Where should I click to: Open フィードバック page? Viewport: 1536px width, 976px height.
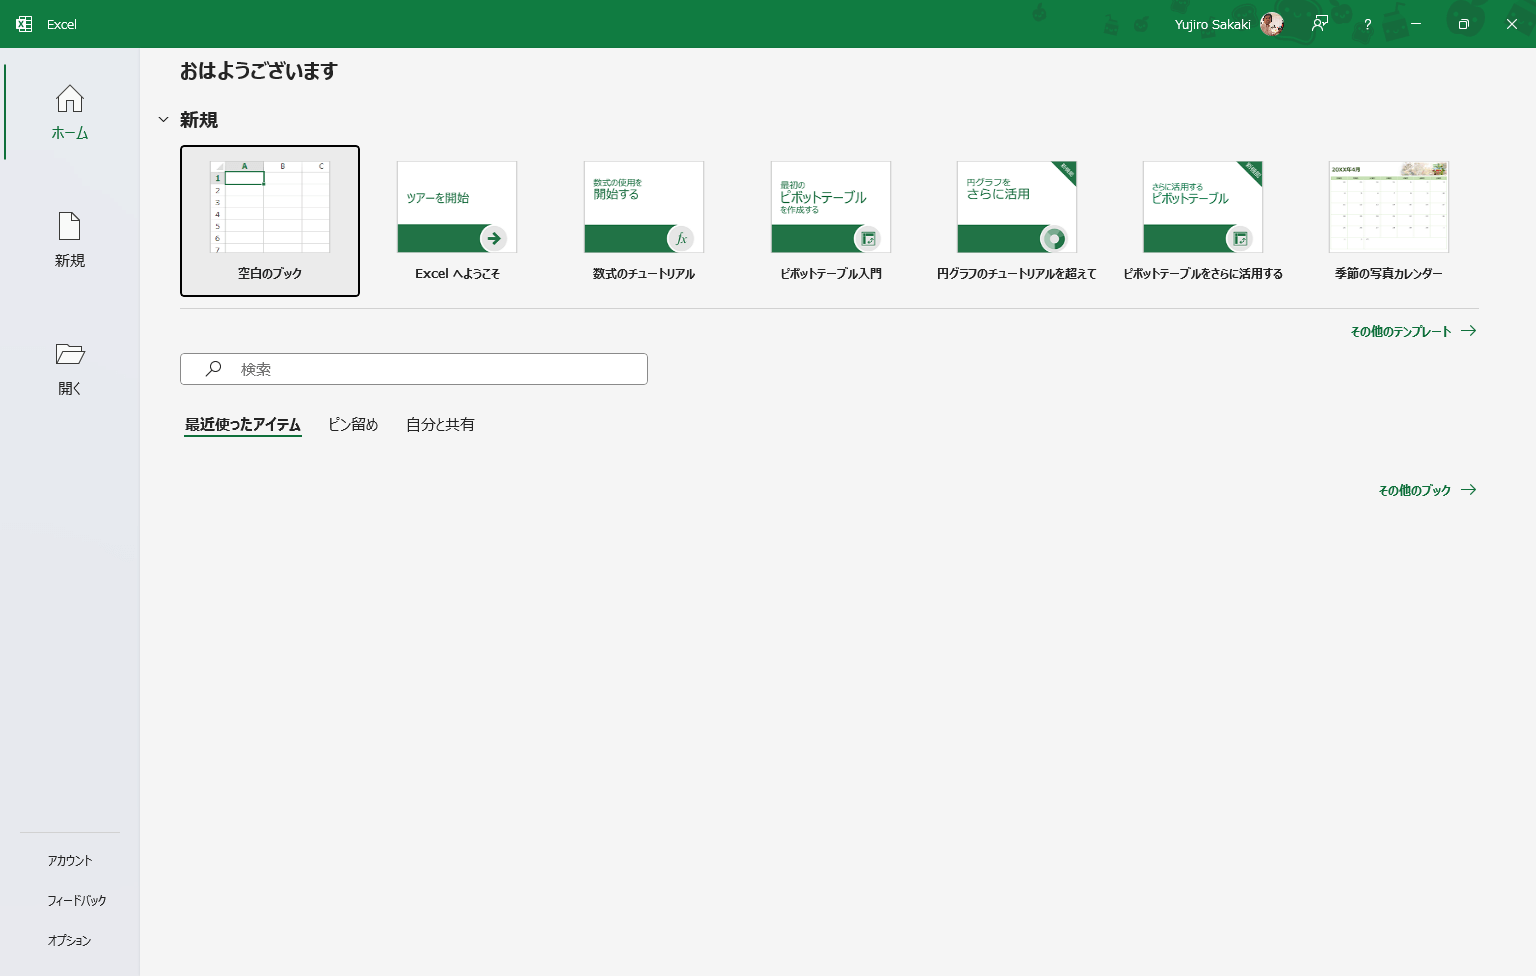pos(77,900)
